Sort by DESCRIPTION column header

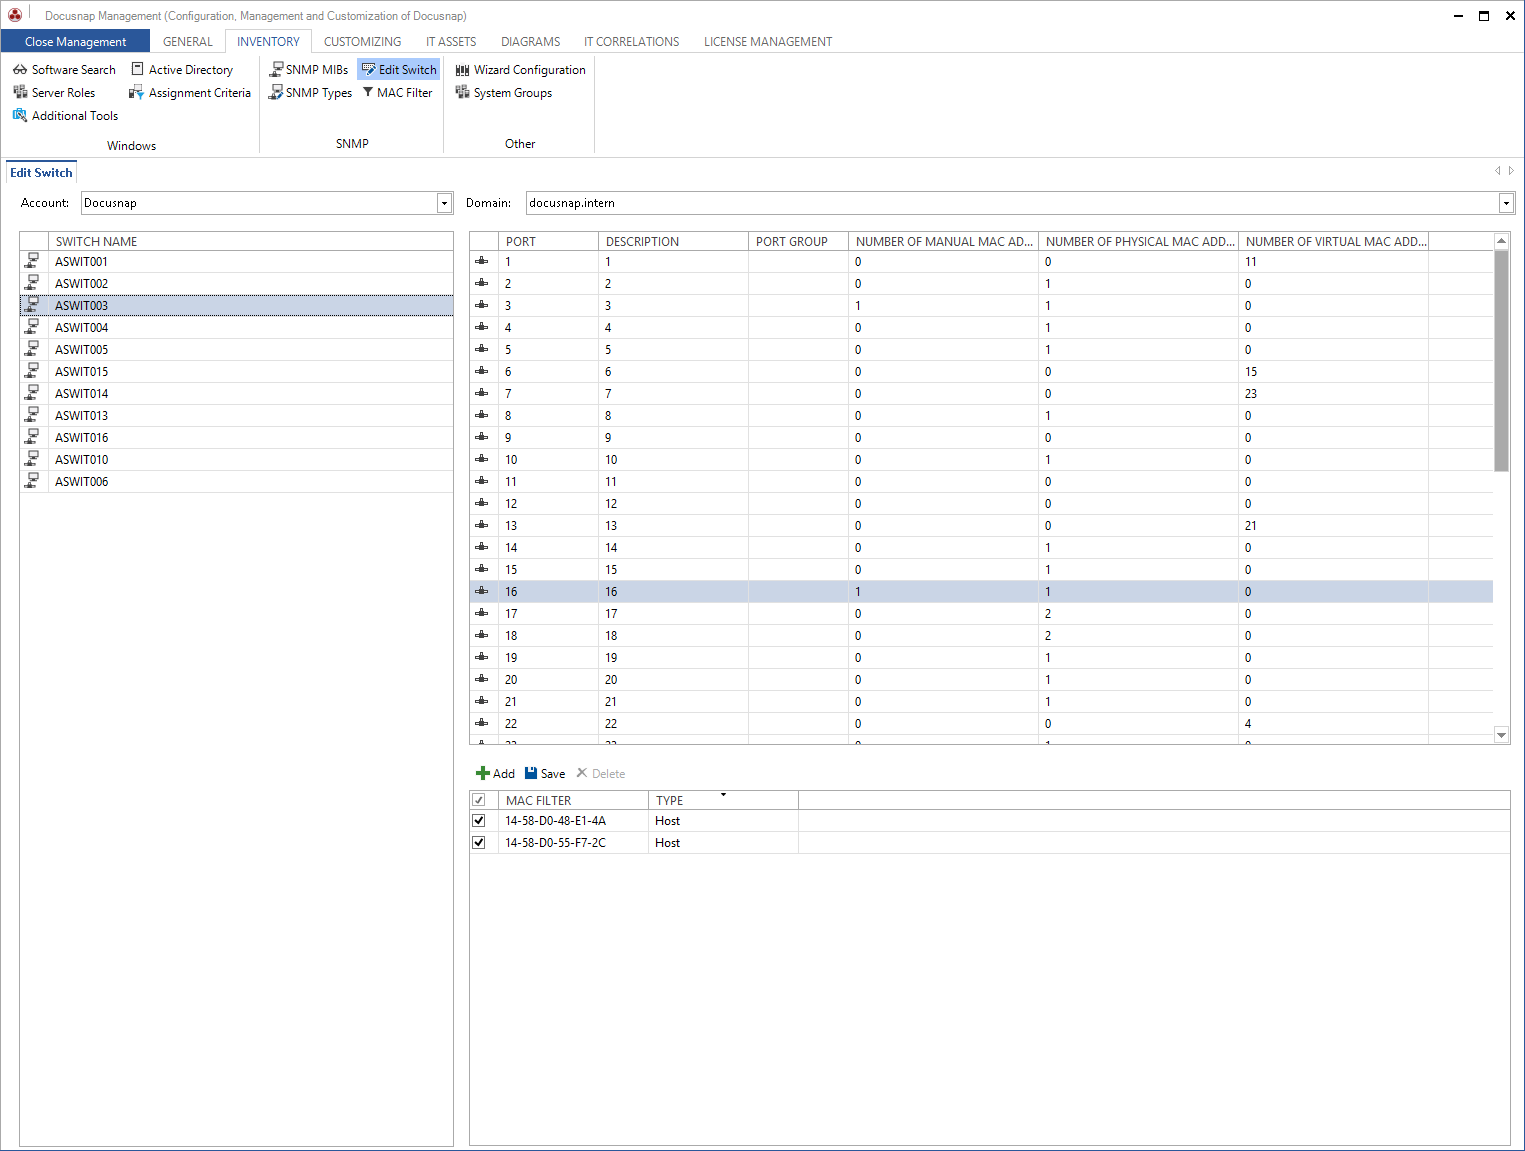[674, 241]
